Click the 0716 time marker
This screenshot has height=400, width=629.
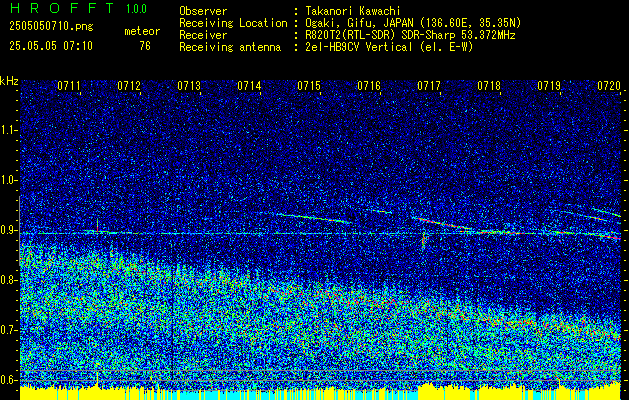[369, 85]
